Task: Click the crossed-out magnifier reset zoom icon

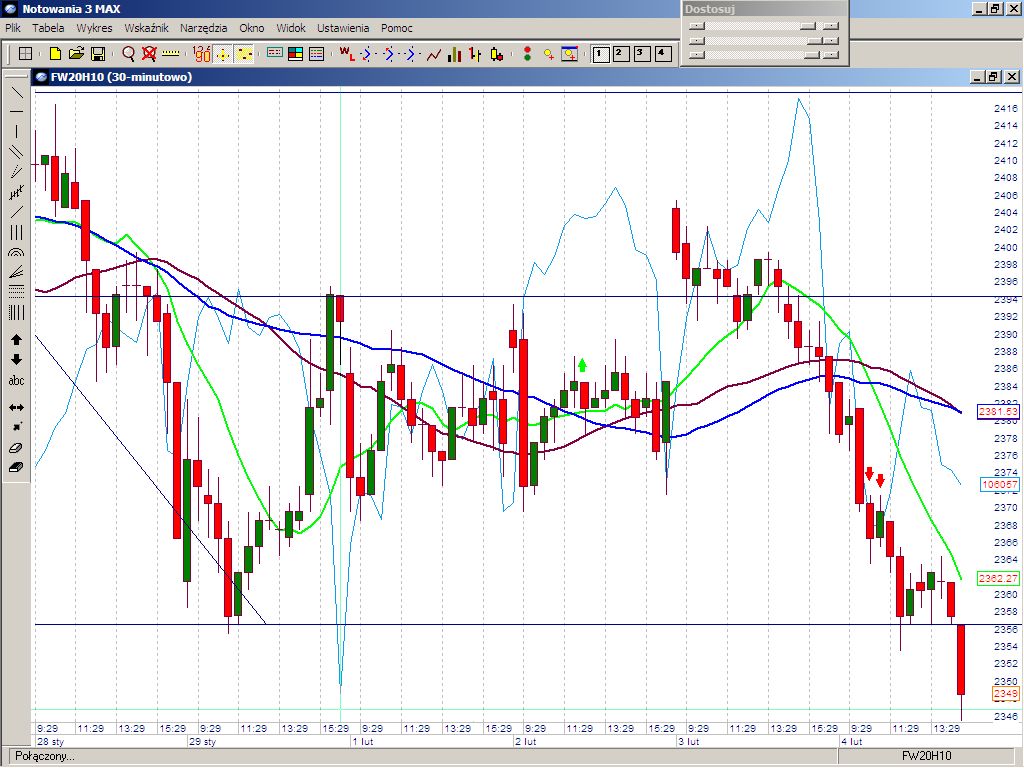Action: tap(149, 54)
